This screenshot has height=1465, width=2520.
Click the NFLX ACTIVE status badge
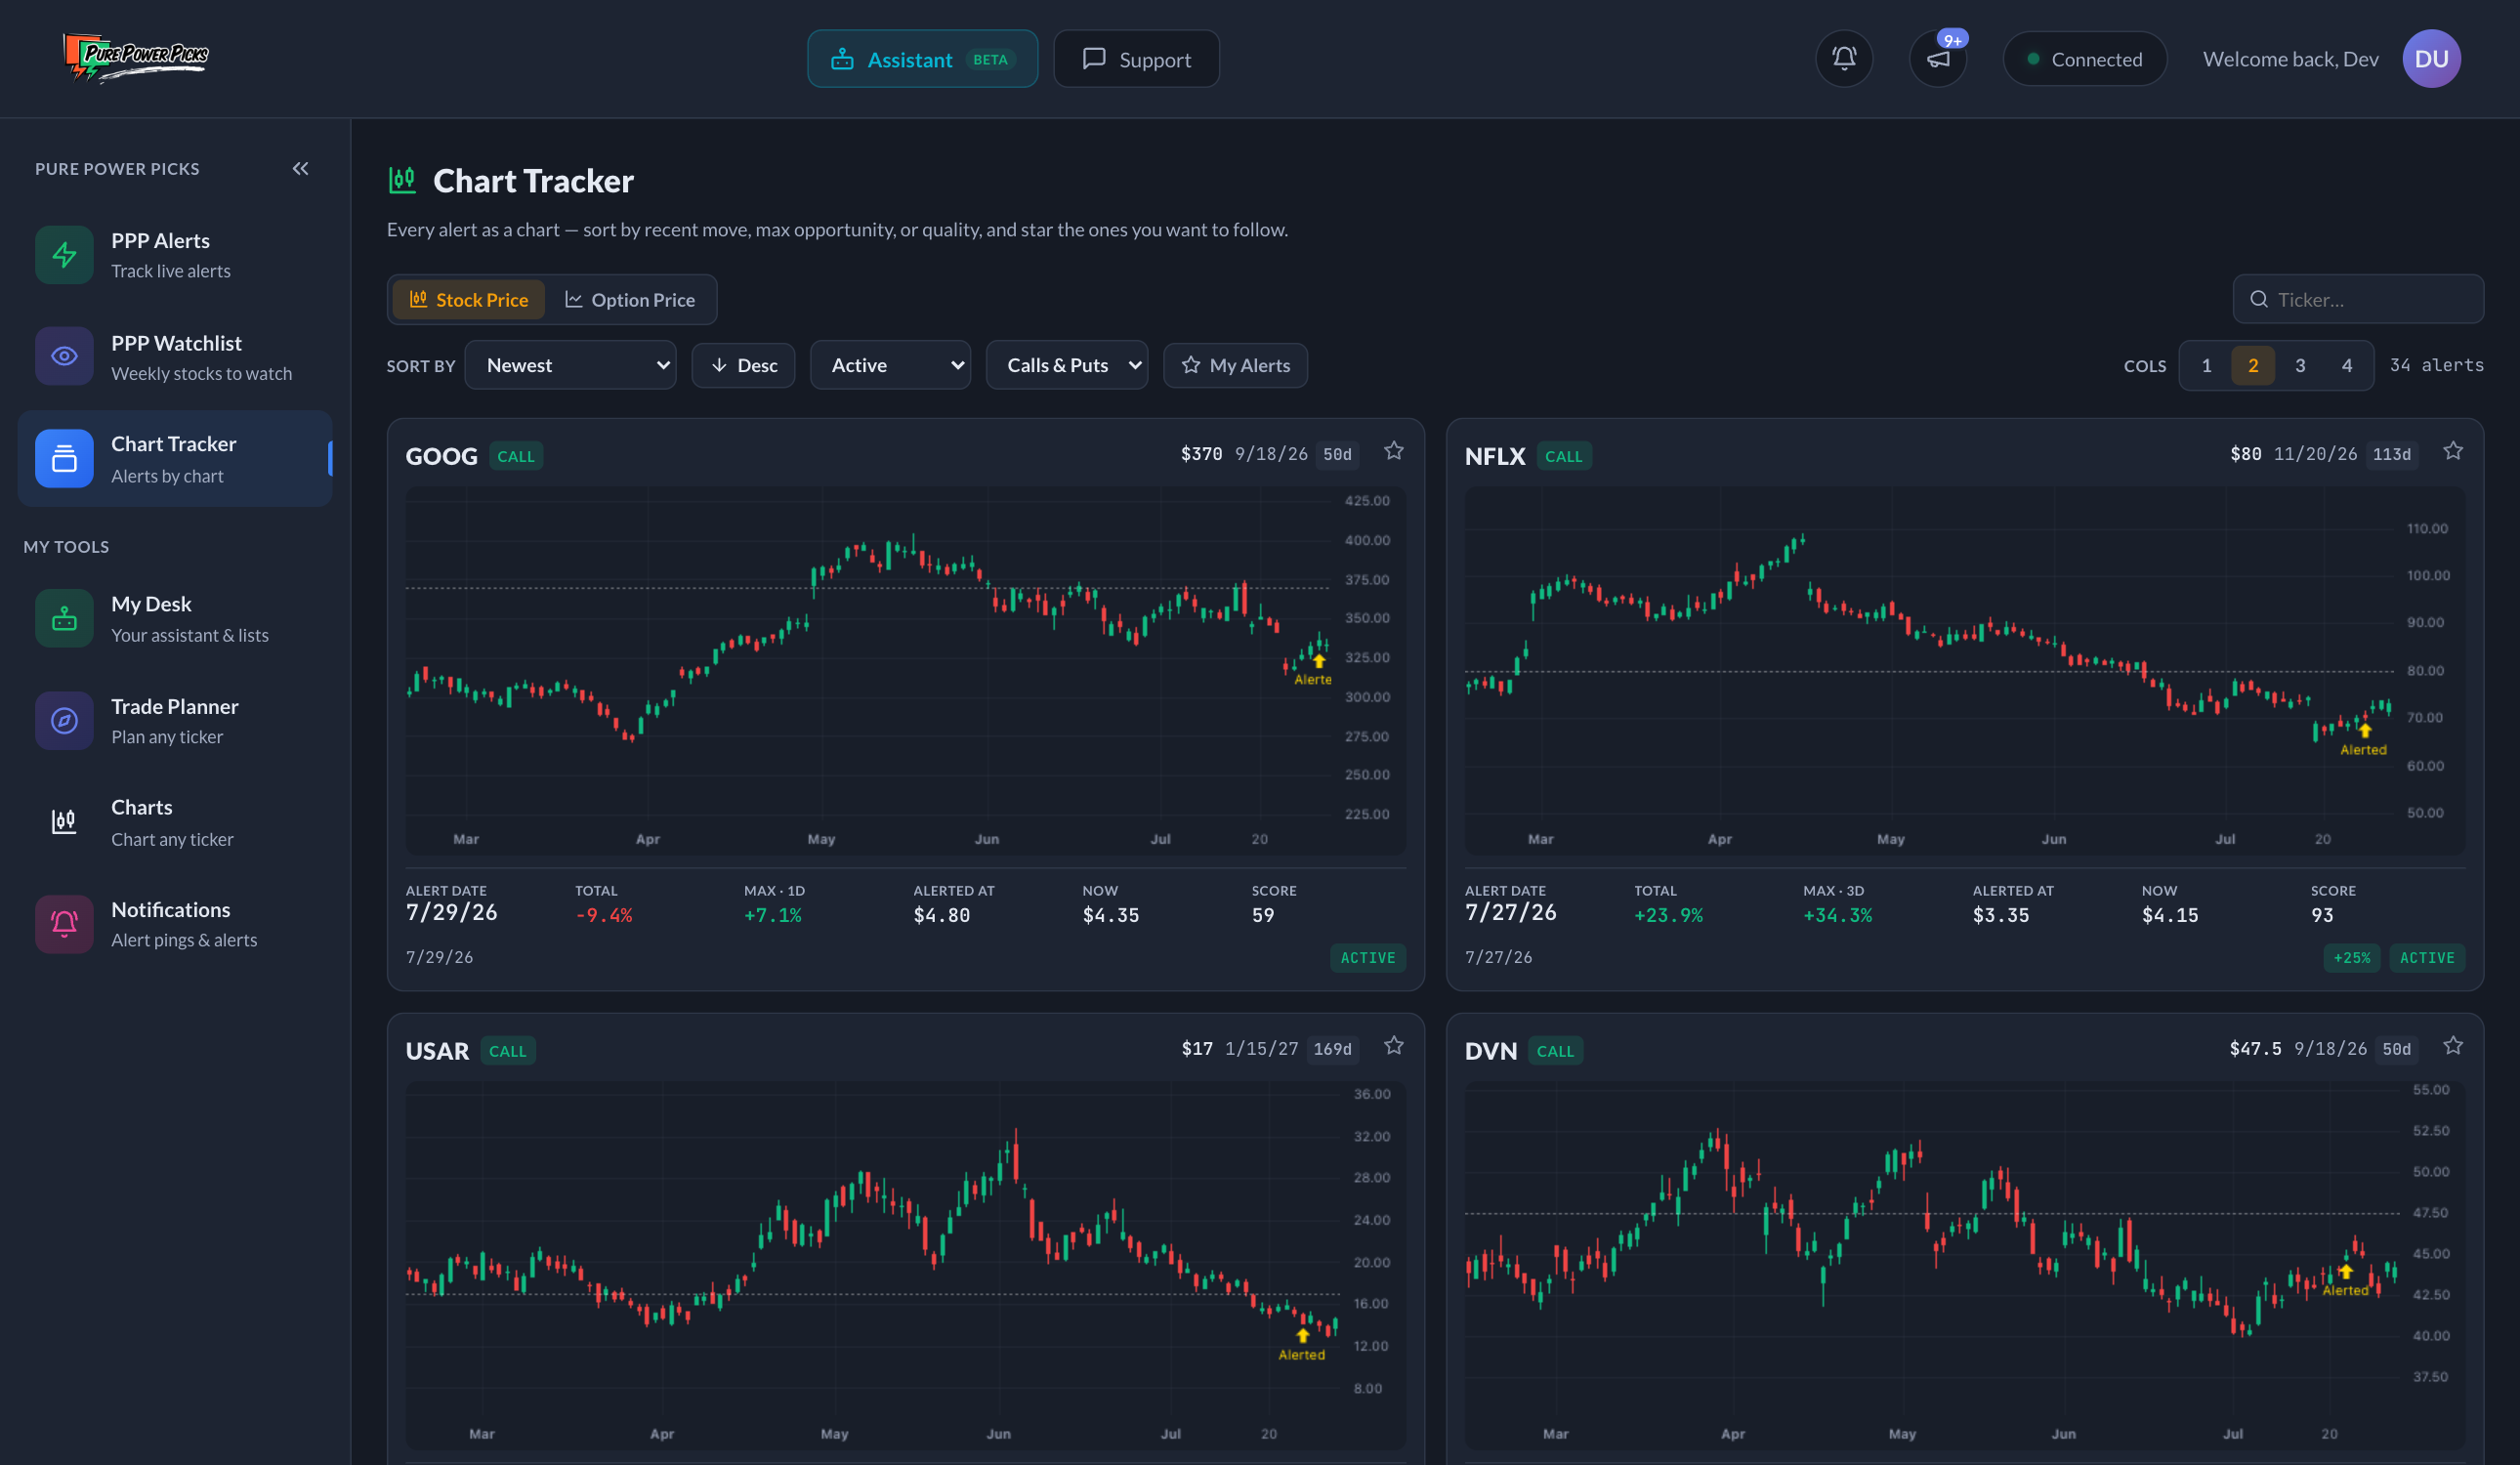[x=2427, y=958]
